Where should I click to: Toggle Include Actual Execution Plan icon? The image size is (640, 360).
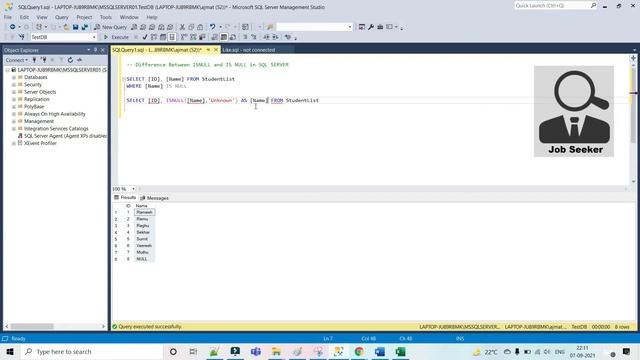pyautogui.click(x=184, y=37)
